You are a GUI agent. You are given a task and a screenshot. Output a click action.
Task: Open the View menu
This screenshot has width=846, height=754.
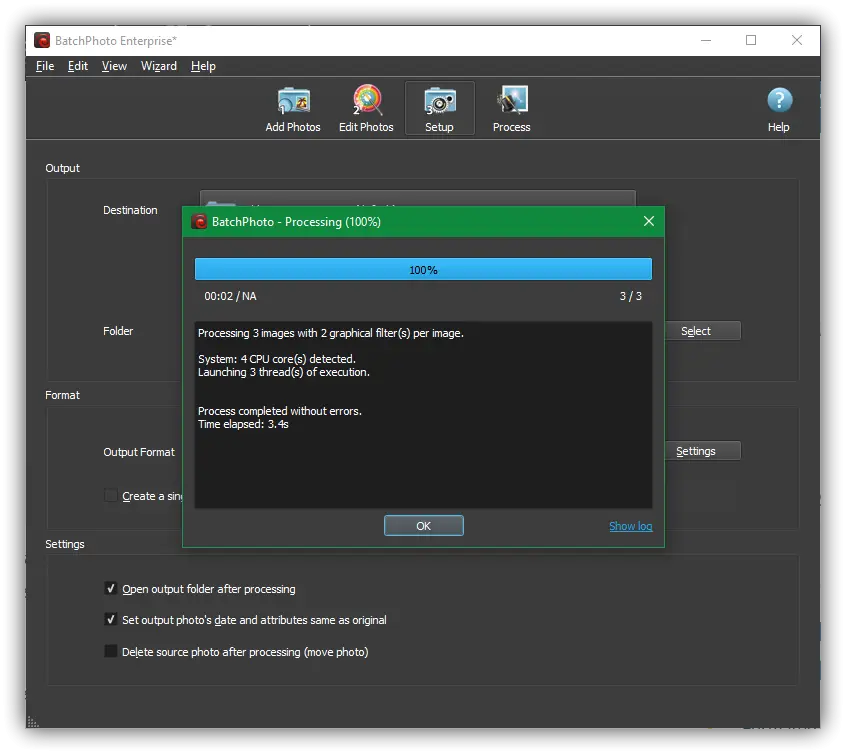click(x=114, y=66)
